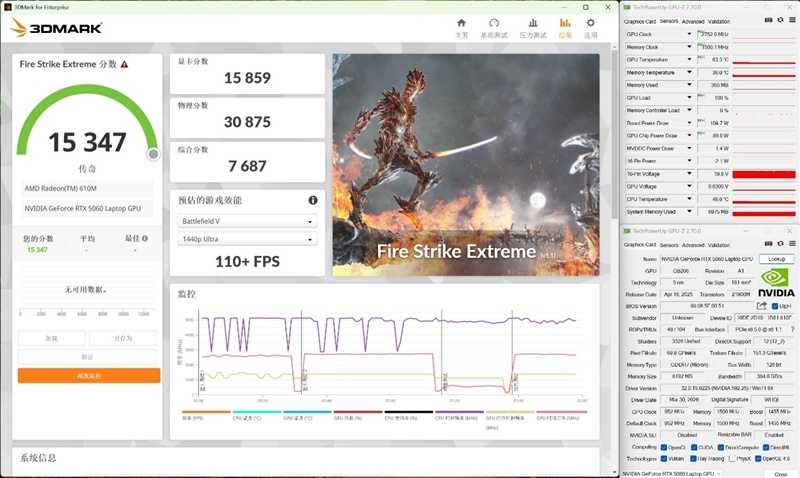The width and height of the screenshot is (800, 478).
Task: Click the 另存为 save as button
Action: 123,338
